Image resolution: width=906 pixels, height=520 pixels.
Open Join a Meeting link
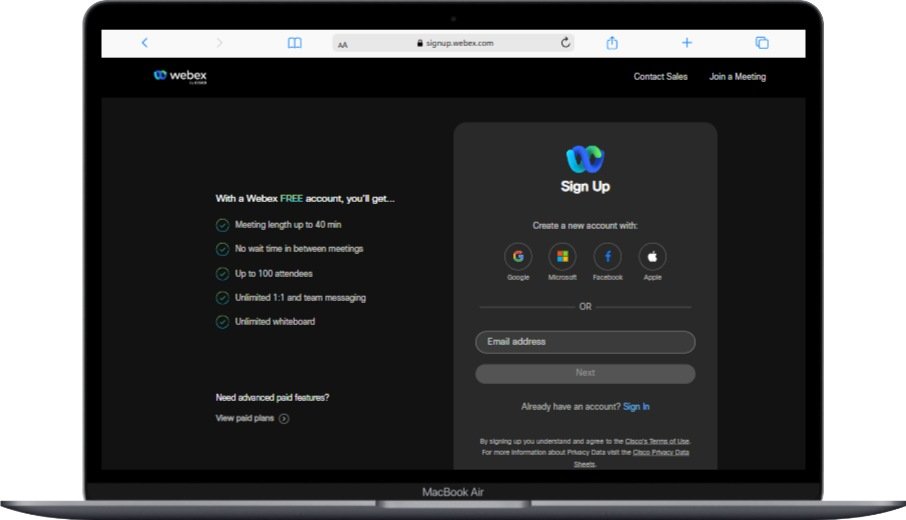pos(737,76)
